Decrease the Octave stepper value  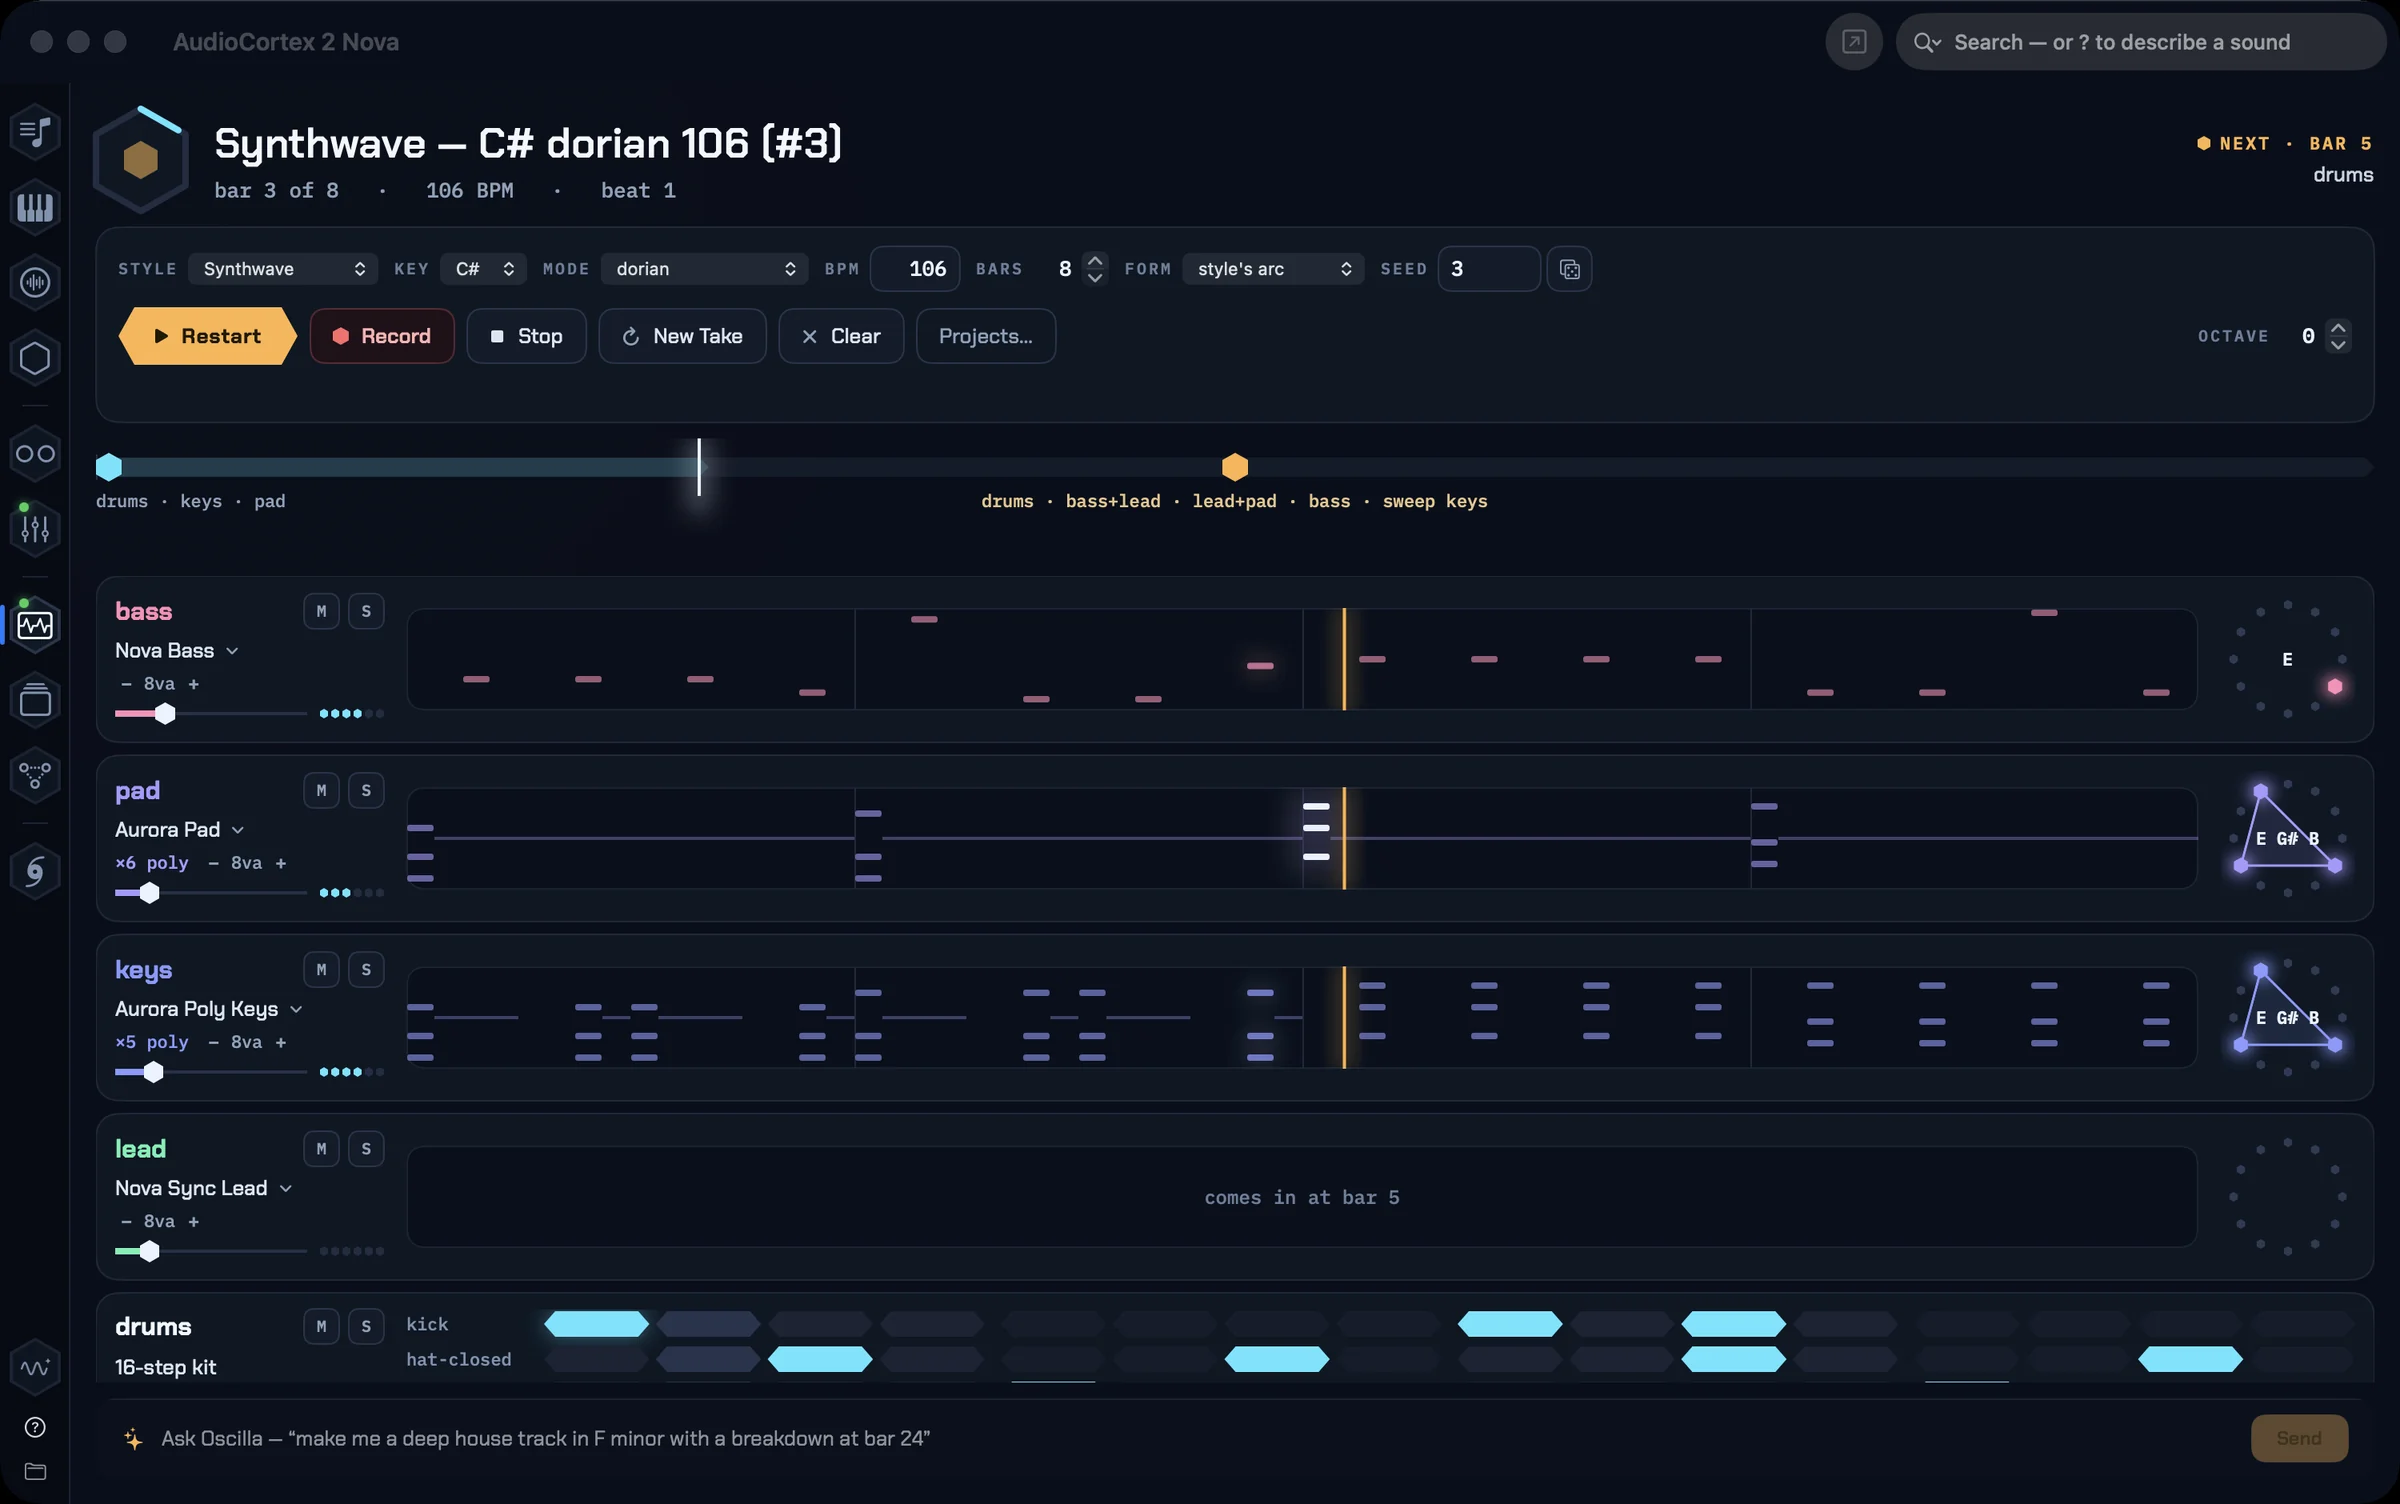(2338, 345)
